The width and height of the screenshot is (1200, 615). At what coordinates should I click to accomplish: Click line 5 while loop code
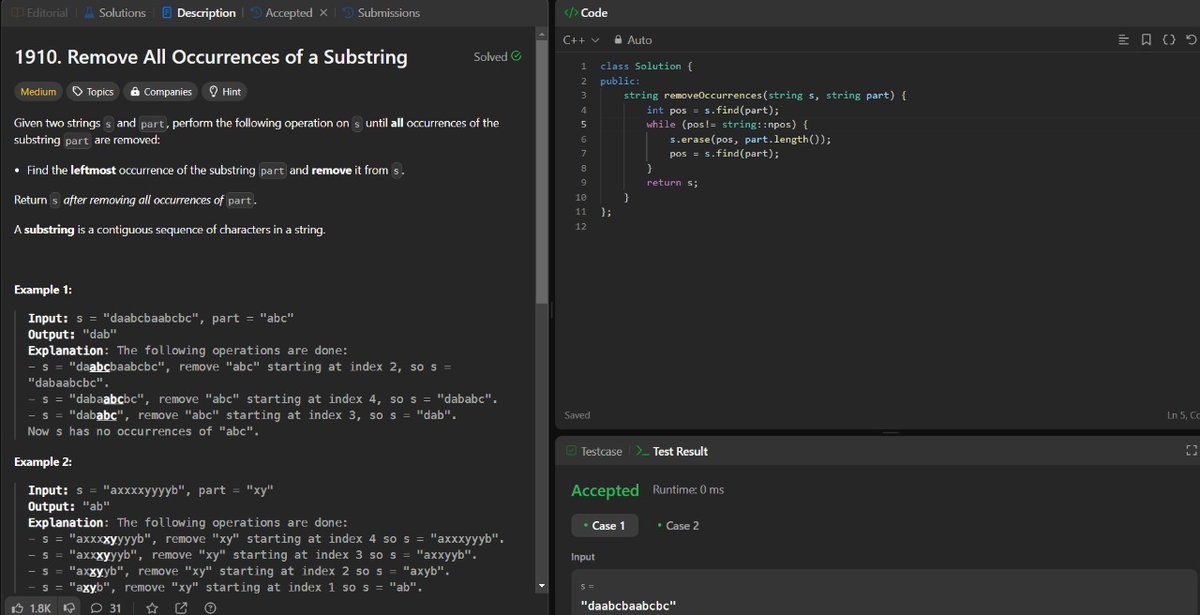tap(727, 124)
